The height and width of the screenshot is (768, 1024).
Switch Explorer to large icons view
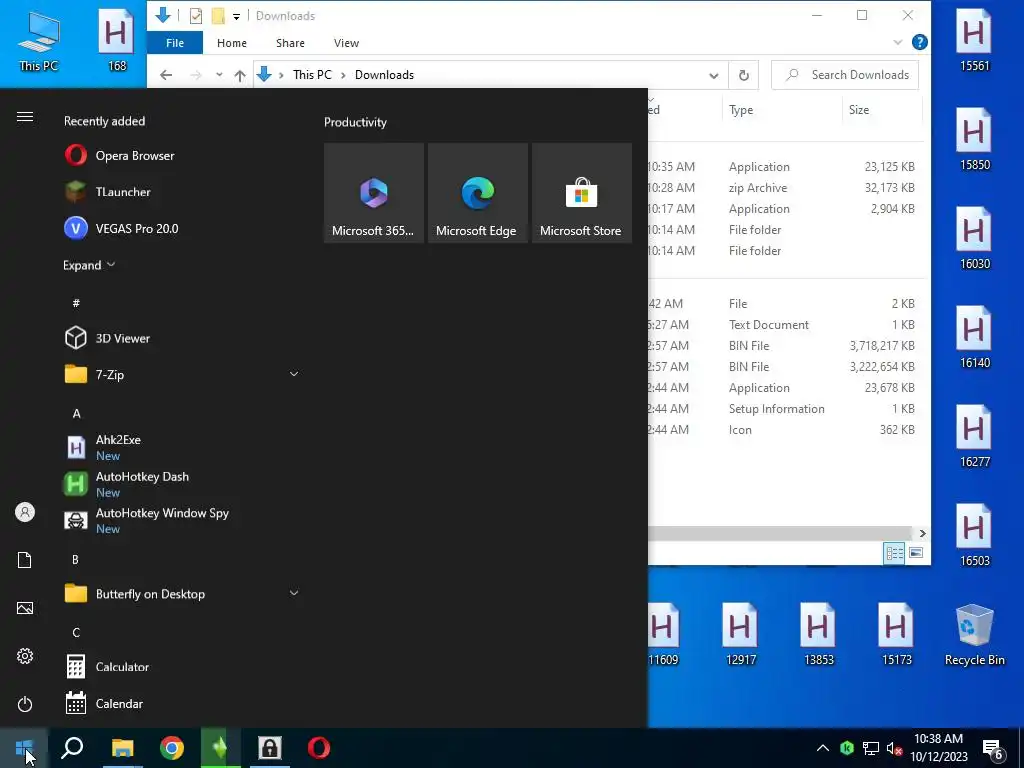[x=916, y=553]
